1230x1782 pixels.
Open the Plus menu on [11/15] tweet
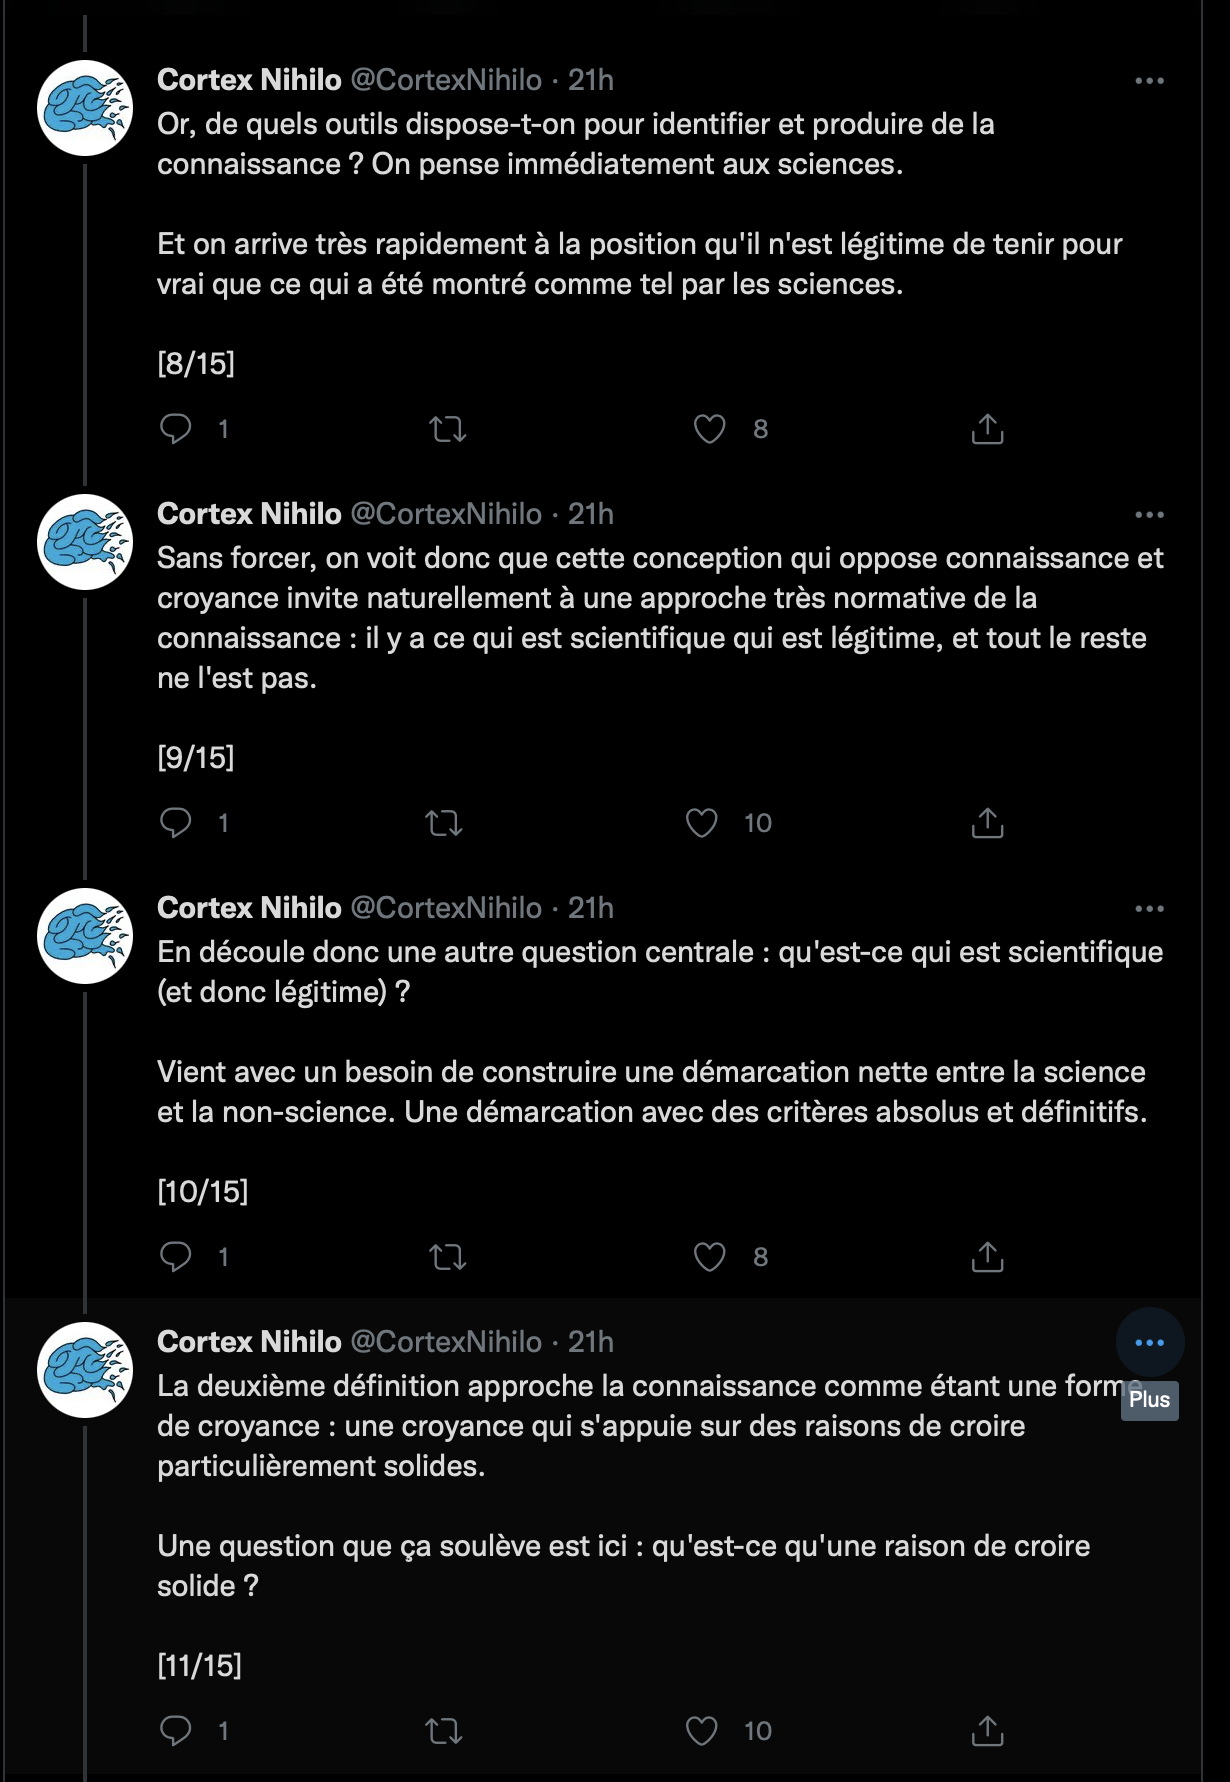pyautogui.click(x=1149, y=1343)
